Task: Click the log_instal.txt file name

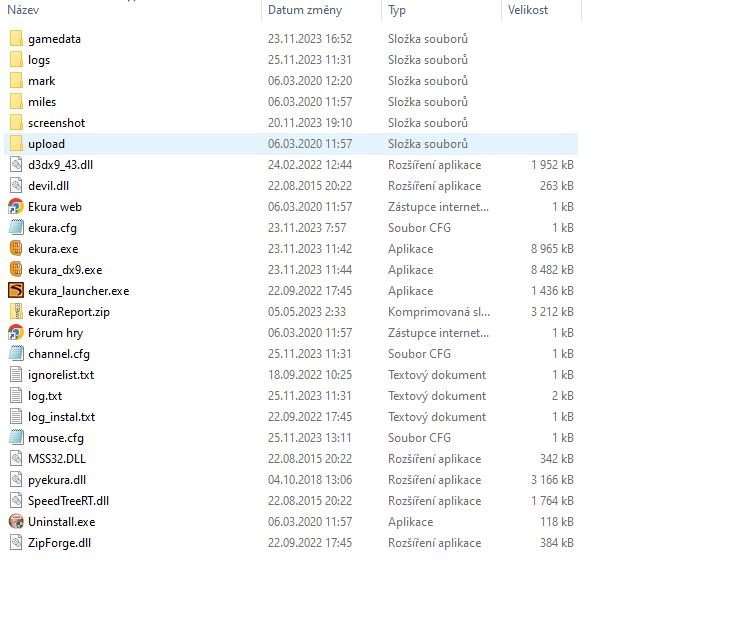Action: coord(61,417)
